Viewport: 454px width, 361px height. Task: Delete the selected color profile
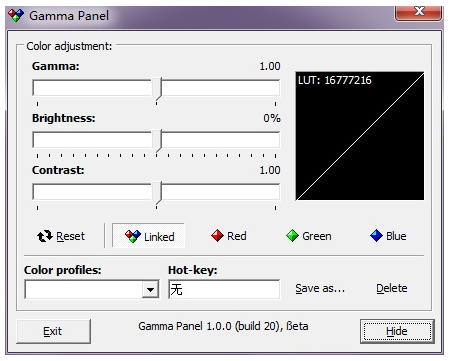pyautogui.click(x=392, y=288)
